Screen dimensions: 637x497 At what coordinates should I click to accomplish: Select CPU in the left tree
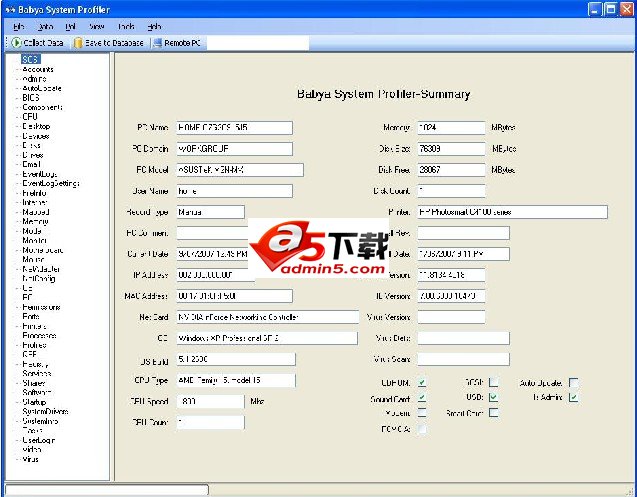(x=30, y=116)
